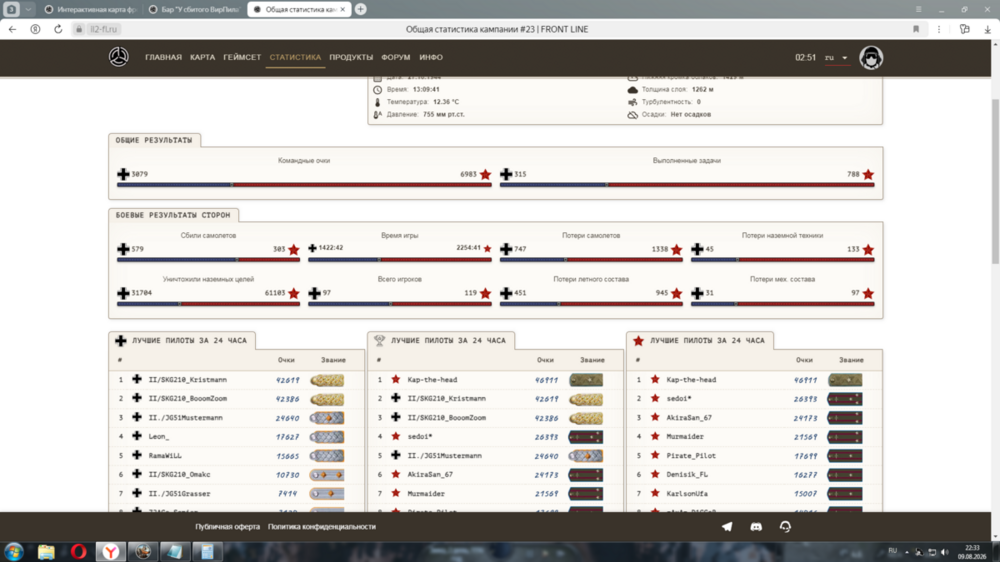The width and height of the screenshot is (1000, 562).
Task: Open the ФОРУМ menu item
Action: coord(395,57)
